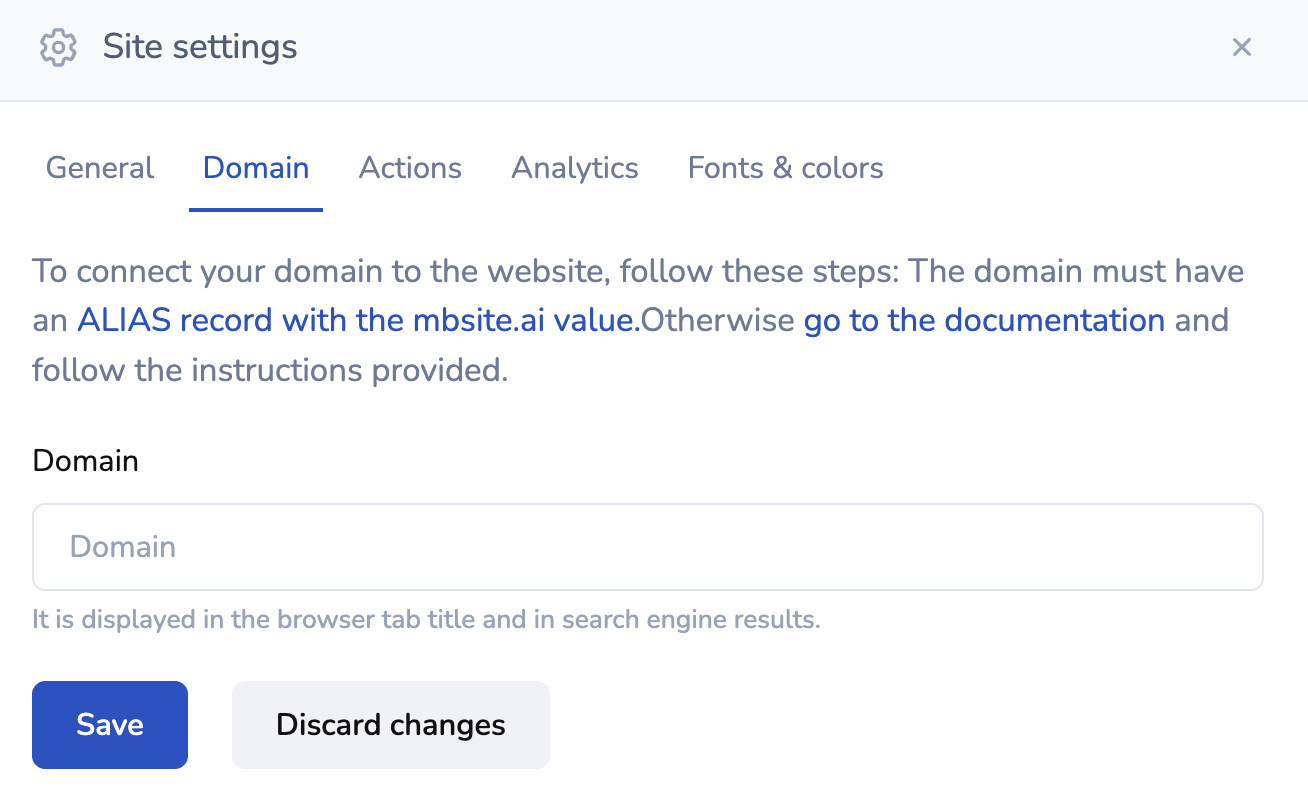Click the Discard changes button

391,725
